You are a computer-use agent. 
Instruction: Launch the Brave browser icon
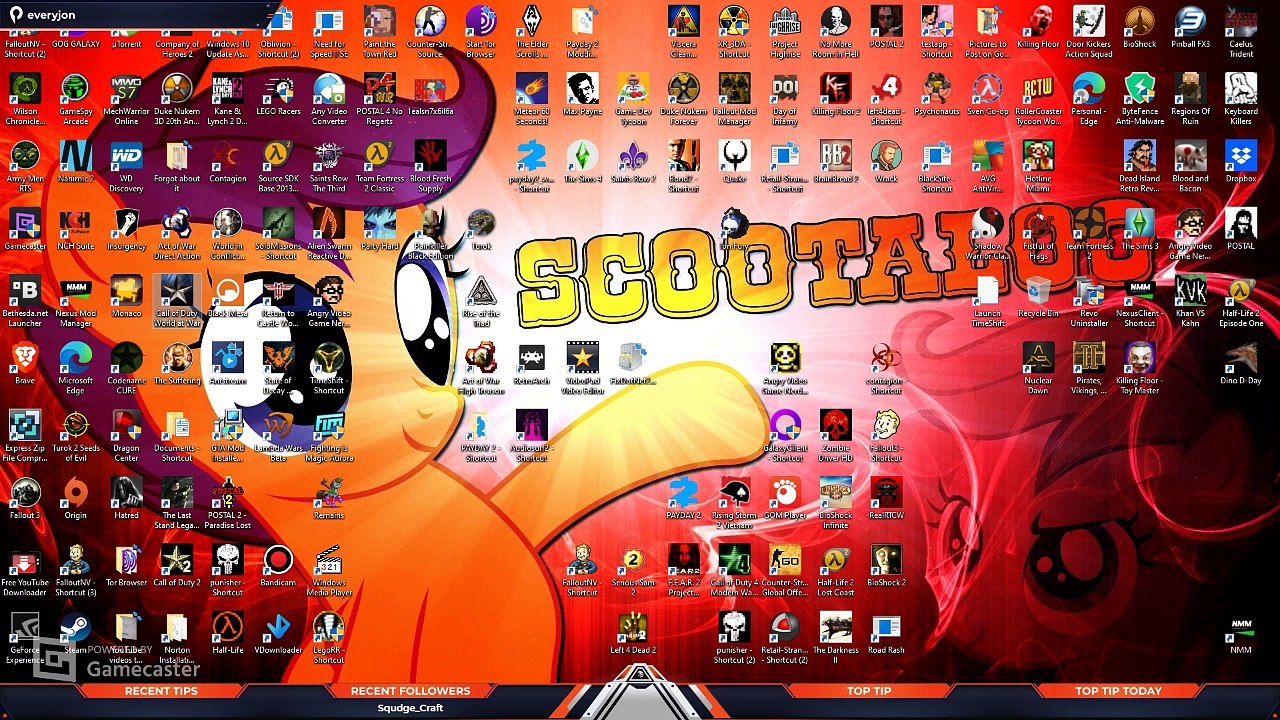click(25, 364)
